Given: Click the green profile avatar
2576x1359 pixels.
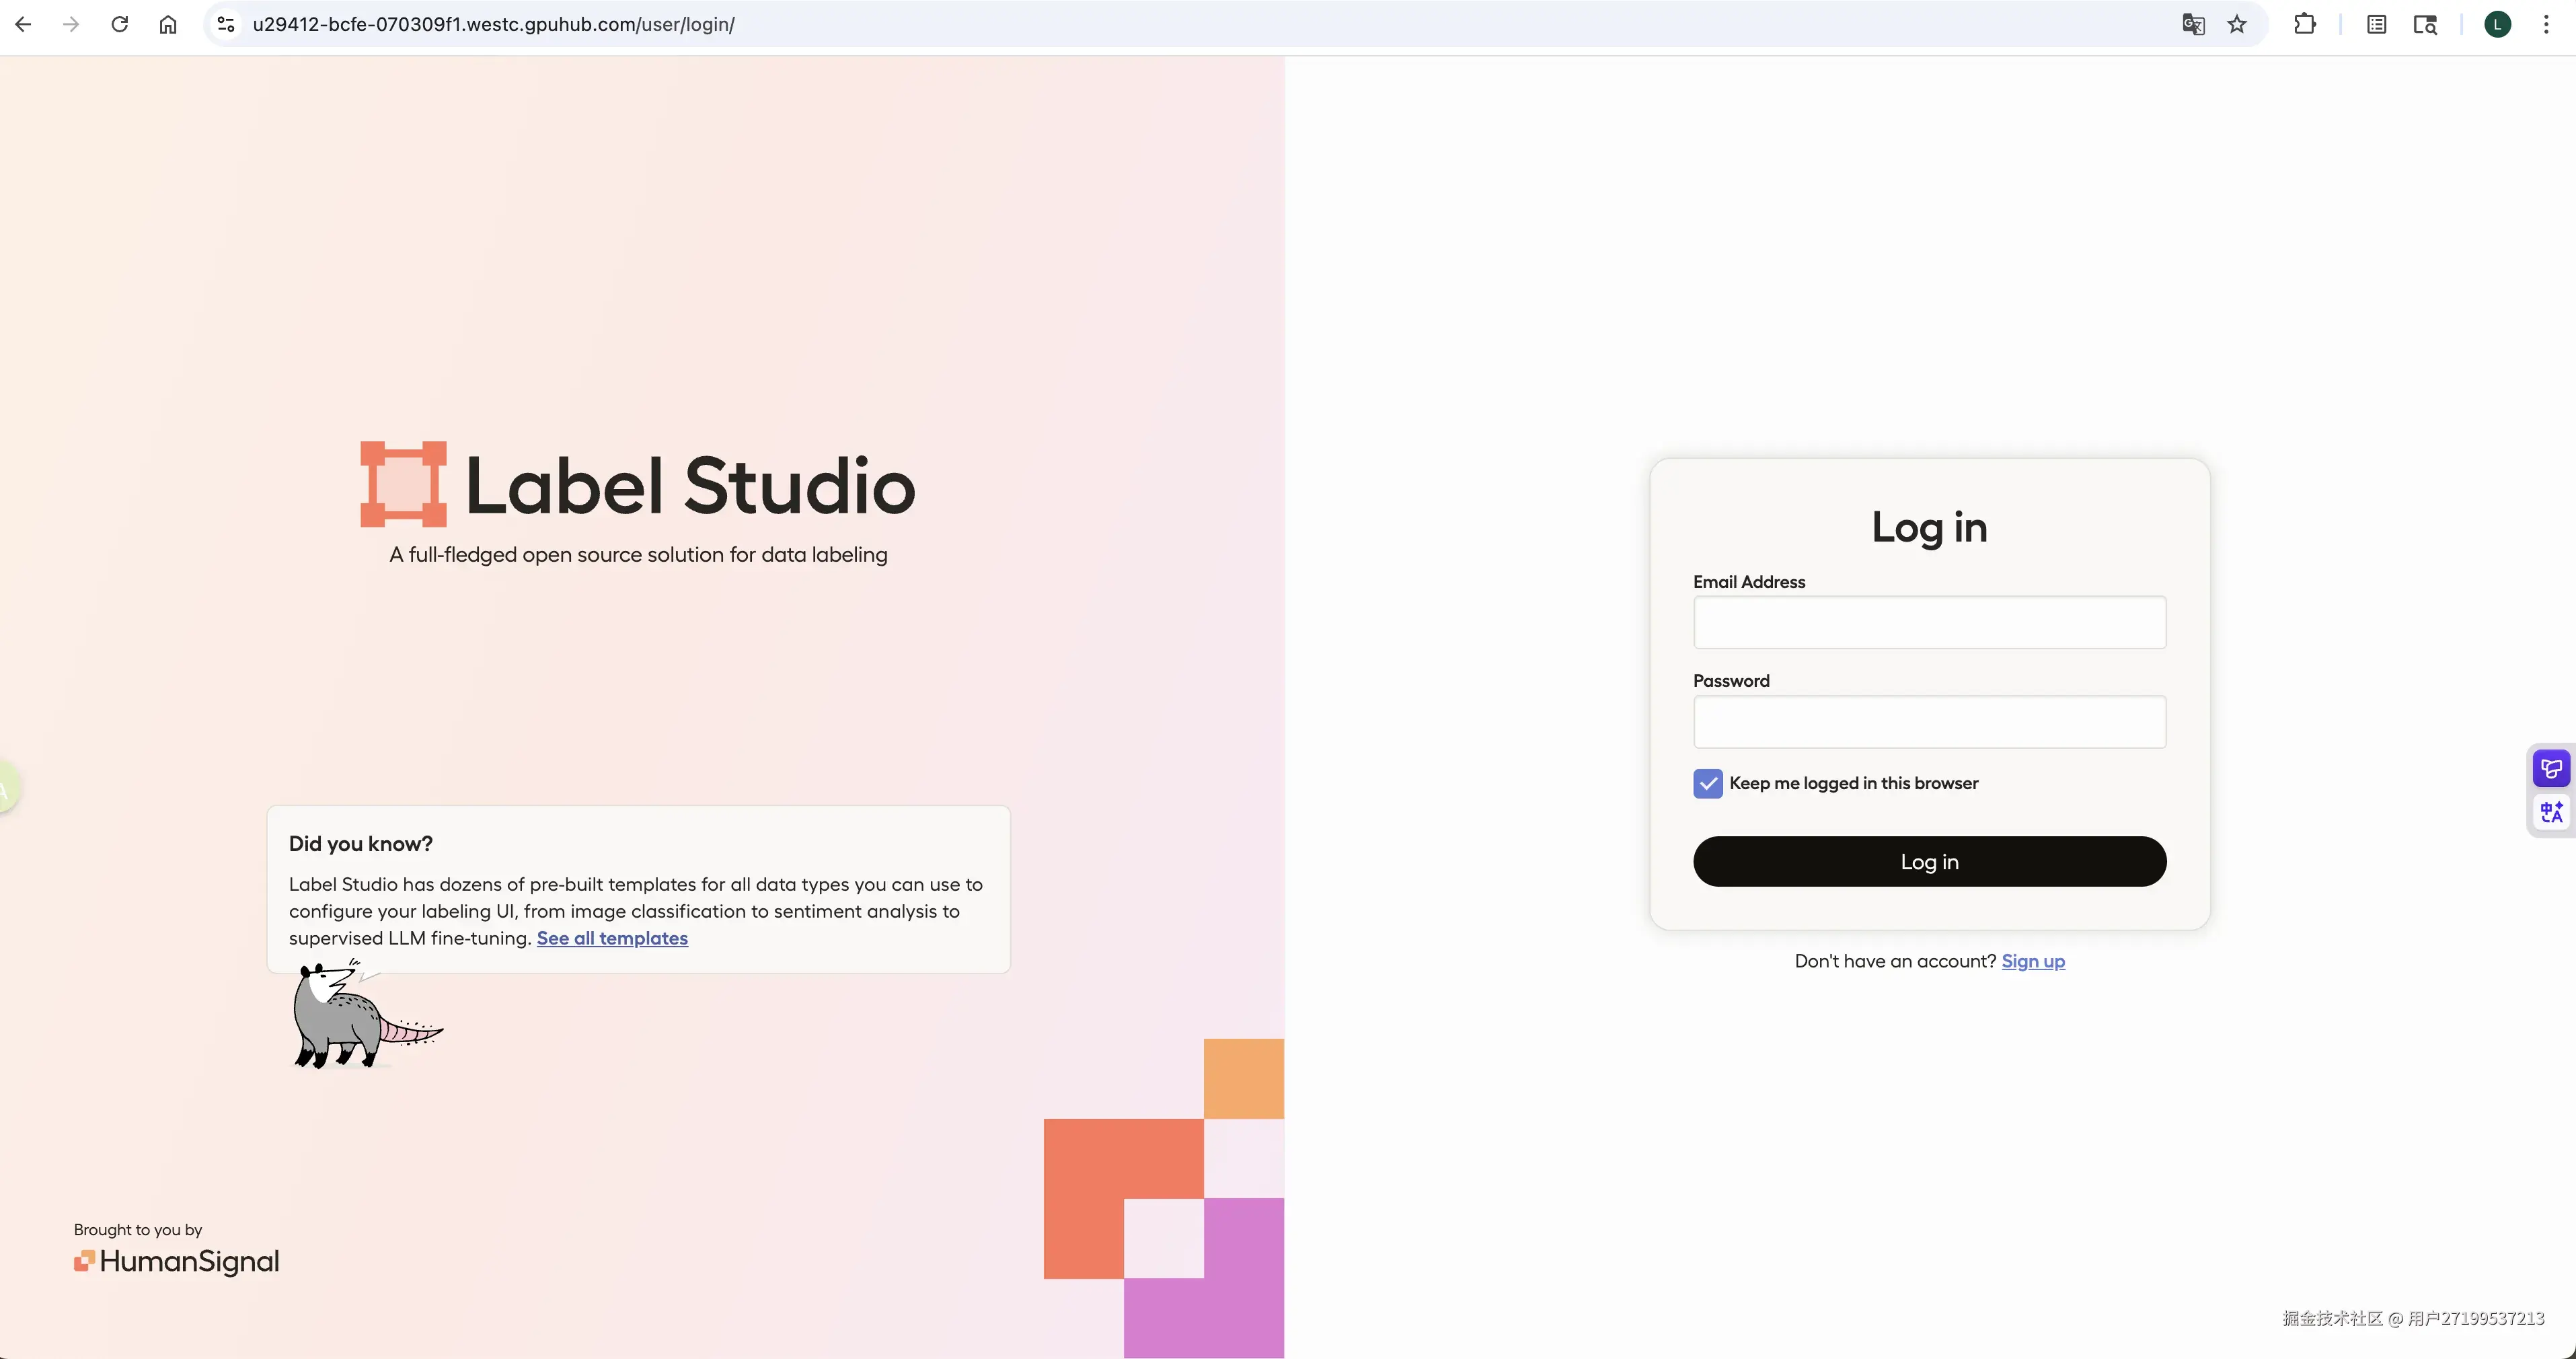Looking at the screenshot, I should (2497, 24).
